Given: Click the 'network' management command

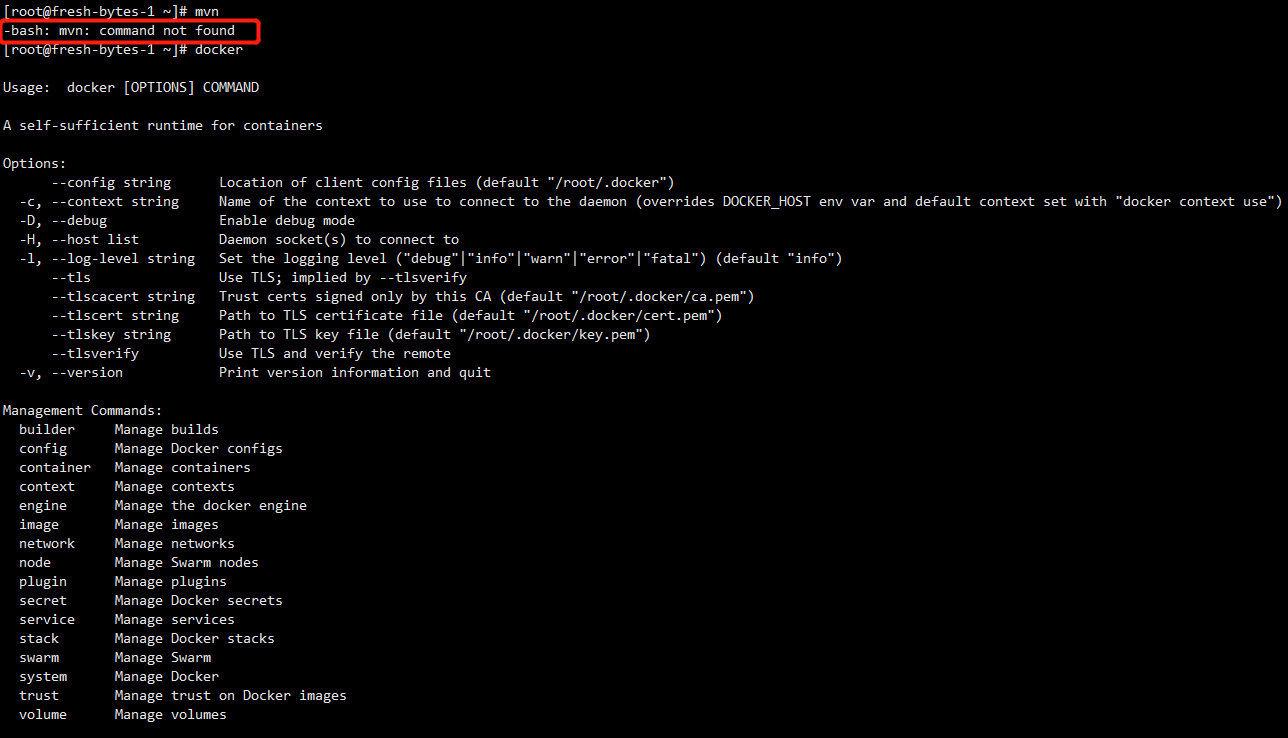Looking at the screenshot, I should tap(47, 544).
